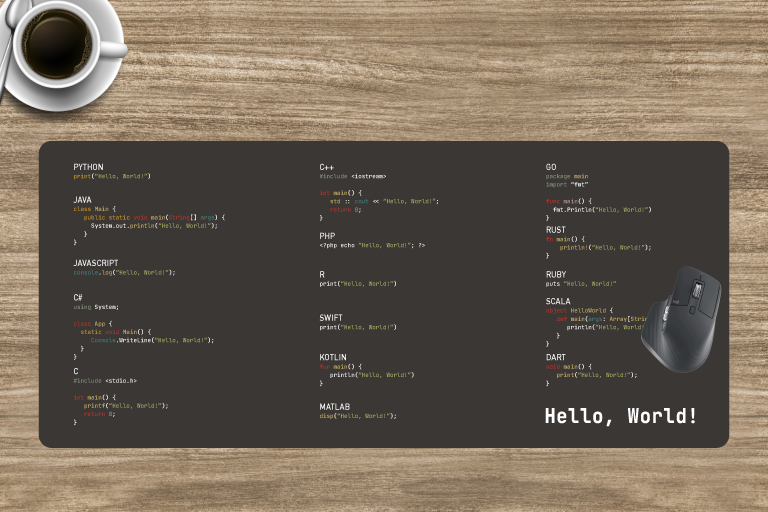The height and width of the screenshot is (512, 768).
Task: Select the "console.log" code line
Action: 124,272
